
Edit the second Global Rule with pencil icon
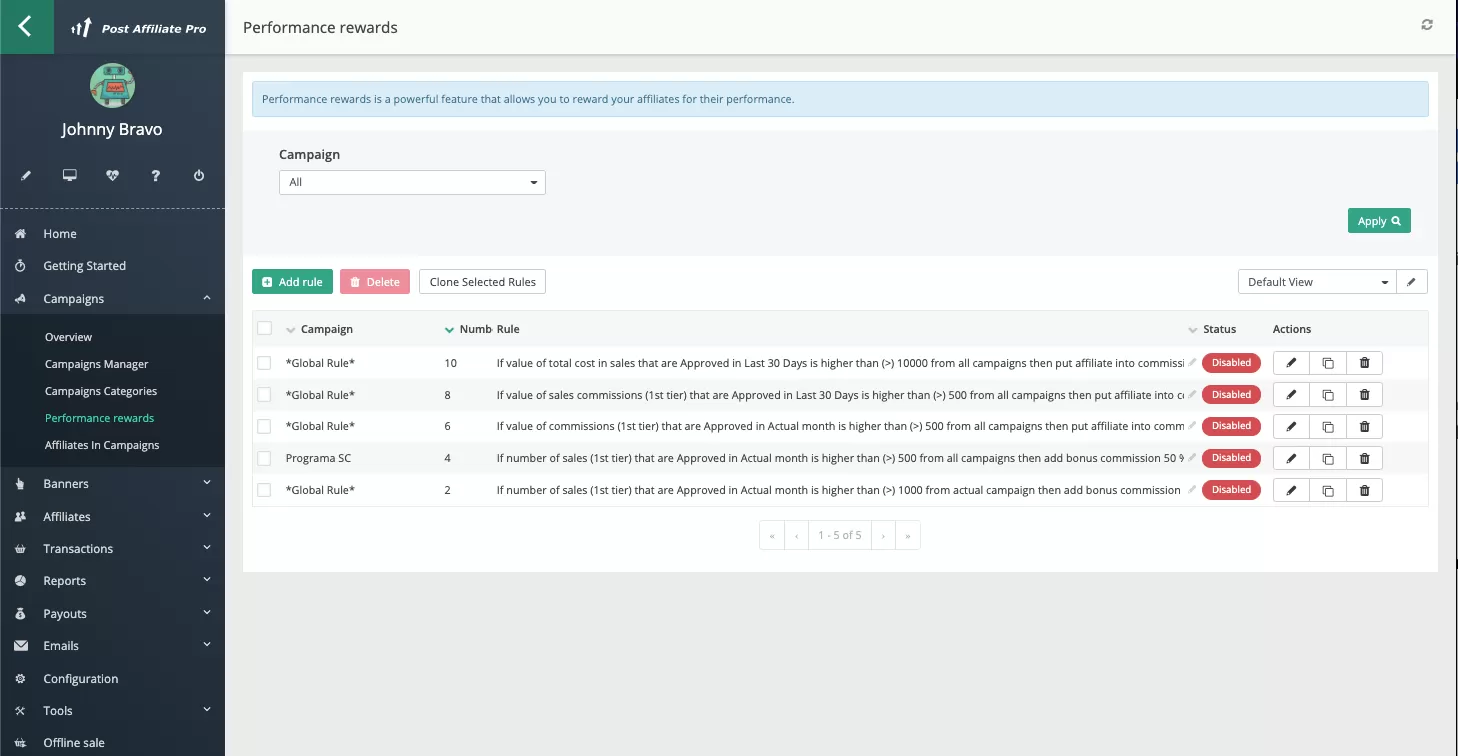click(1290, 394)
